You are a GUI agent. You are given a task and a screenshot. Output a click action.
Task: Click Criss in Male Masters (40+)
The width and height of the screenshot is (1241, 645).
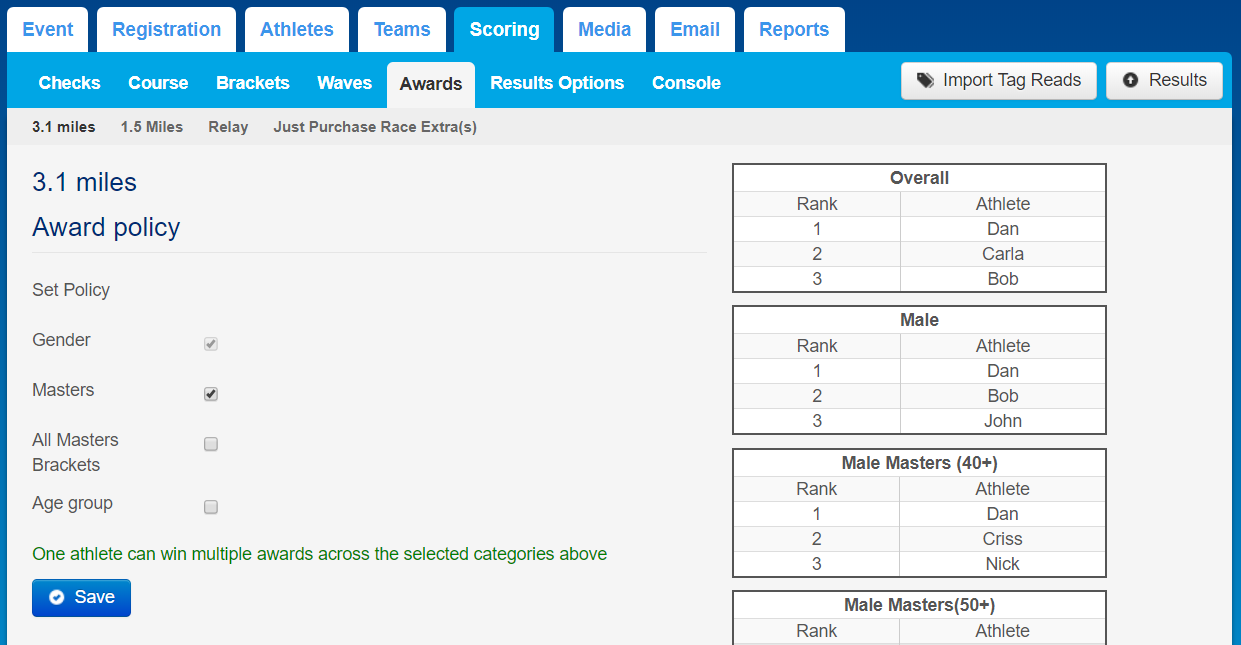(x=1003, y=539)
